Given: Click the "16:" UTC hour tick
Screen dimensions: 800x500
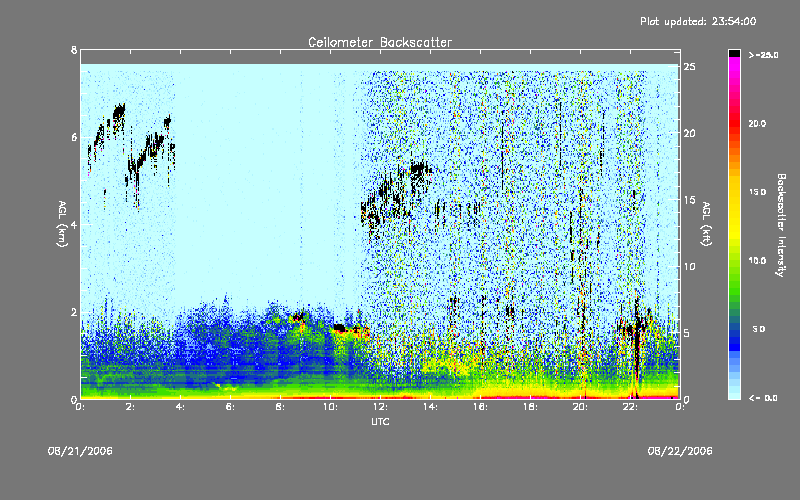Looking at the screenshot, I should pos(480,407).
